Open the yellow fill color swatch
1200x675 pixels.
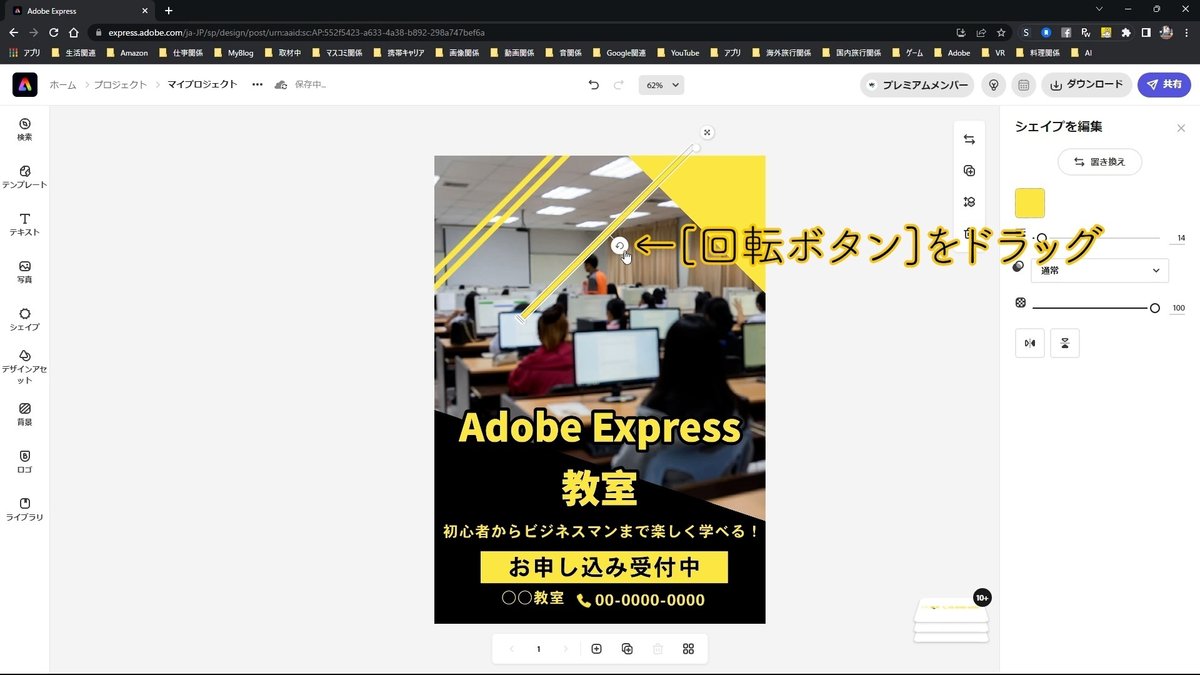pyautogui.click(x=1030, y=203)
